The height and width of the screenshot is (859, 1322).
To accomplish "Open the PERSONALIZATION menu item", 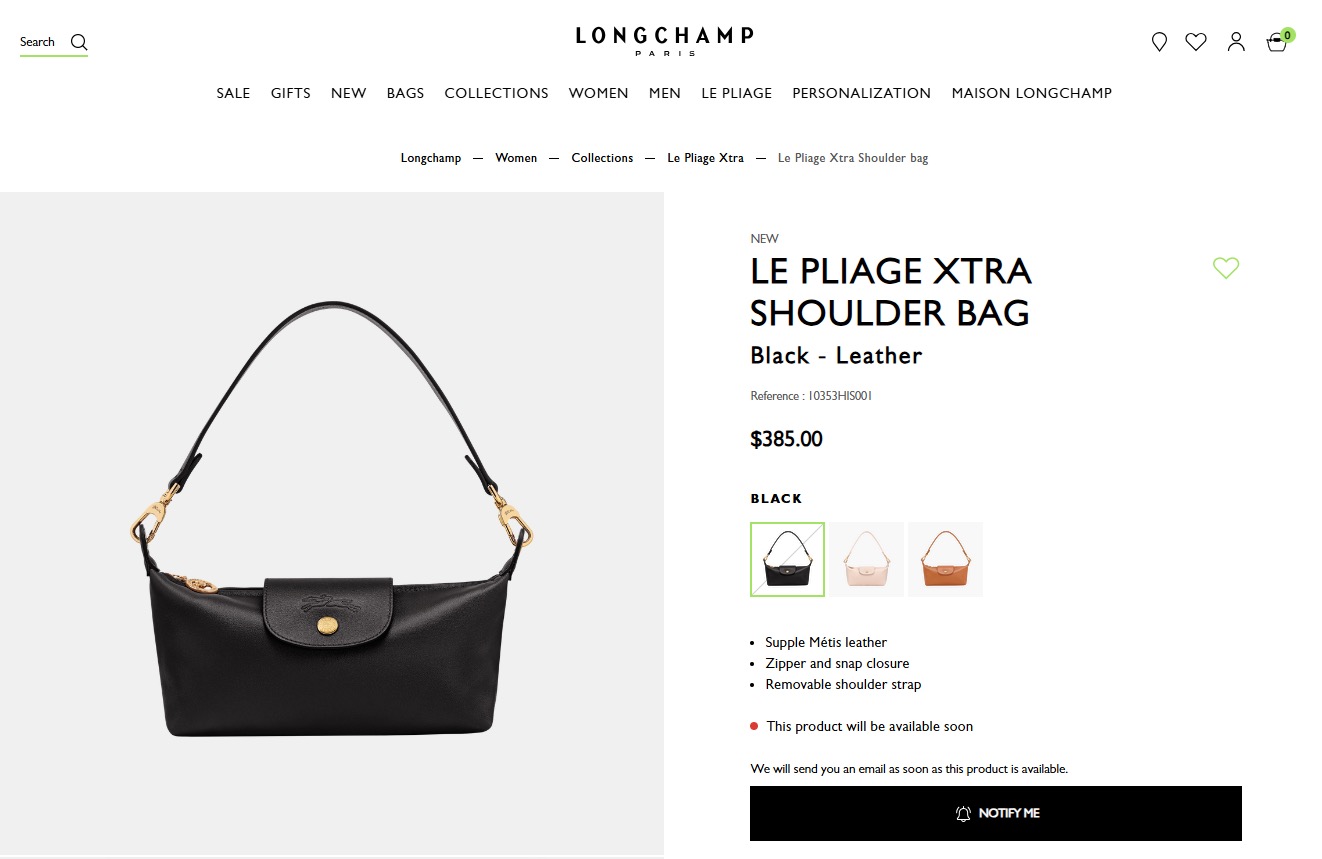I will tap(861, 93).
